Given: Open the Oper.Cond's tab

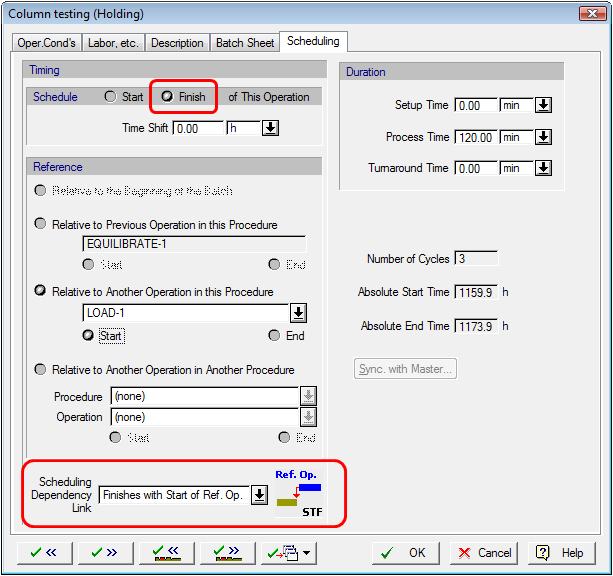Looking at the screenshot, I should pos(48,43).
